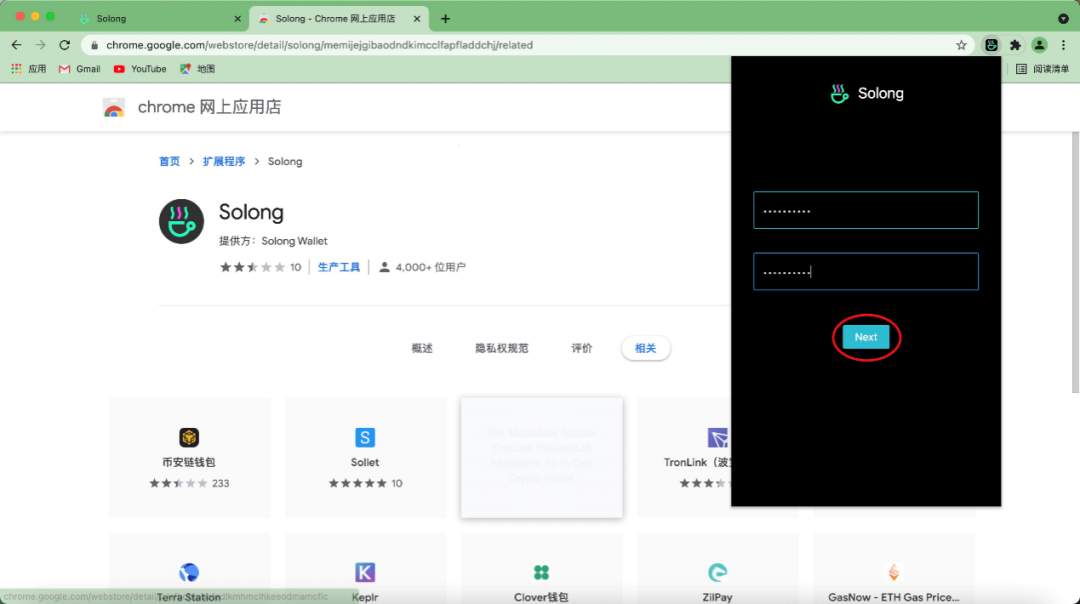Click the Next button in Solong popup
The height and width of the screenshot is (604, 1080).
coord(866,337)
